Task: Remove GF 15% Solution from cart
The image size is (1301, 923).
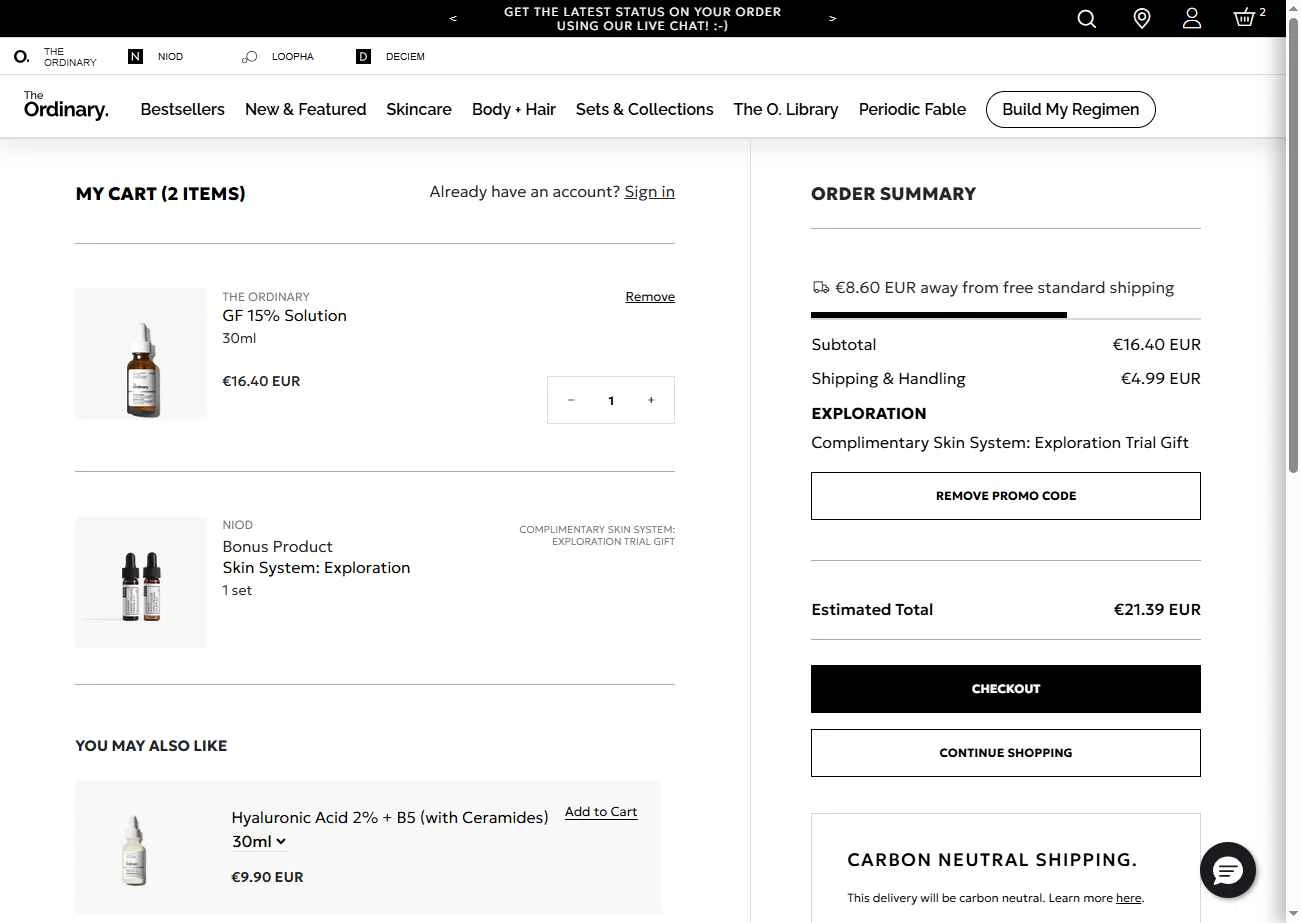Action: (x=650, y=297)
